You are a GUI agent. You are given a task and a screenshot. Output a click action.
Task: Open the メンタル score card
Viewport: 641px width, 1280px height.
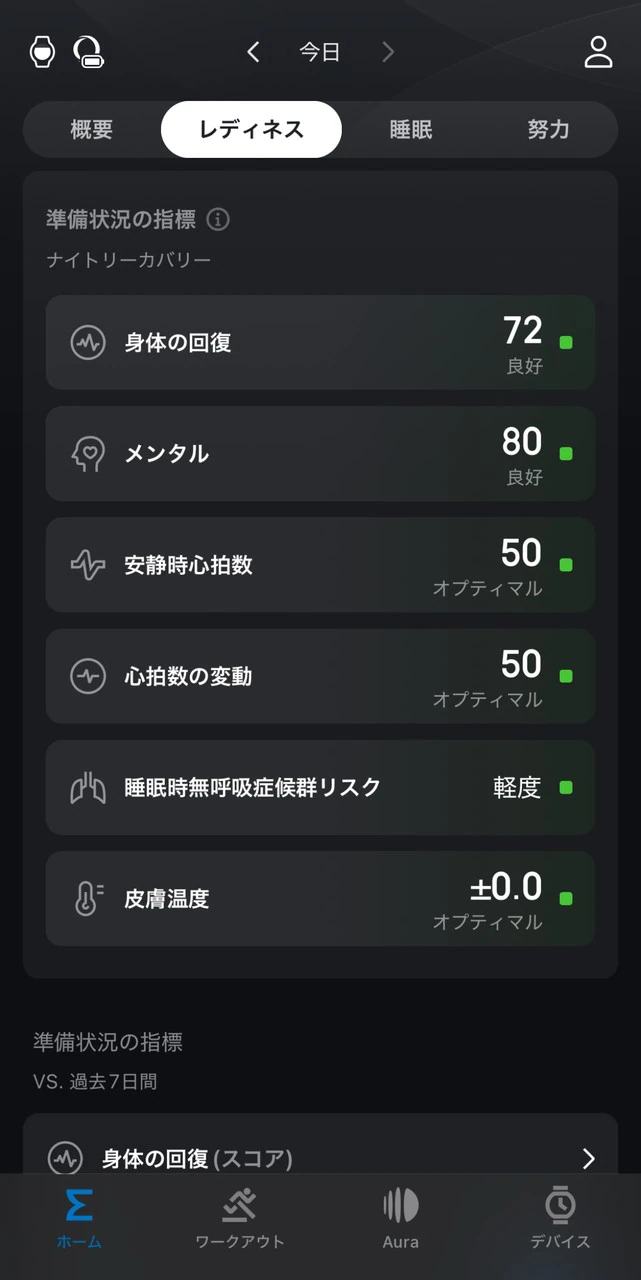tap(320, 454)
